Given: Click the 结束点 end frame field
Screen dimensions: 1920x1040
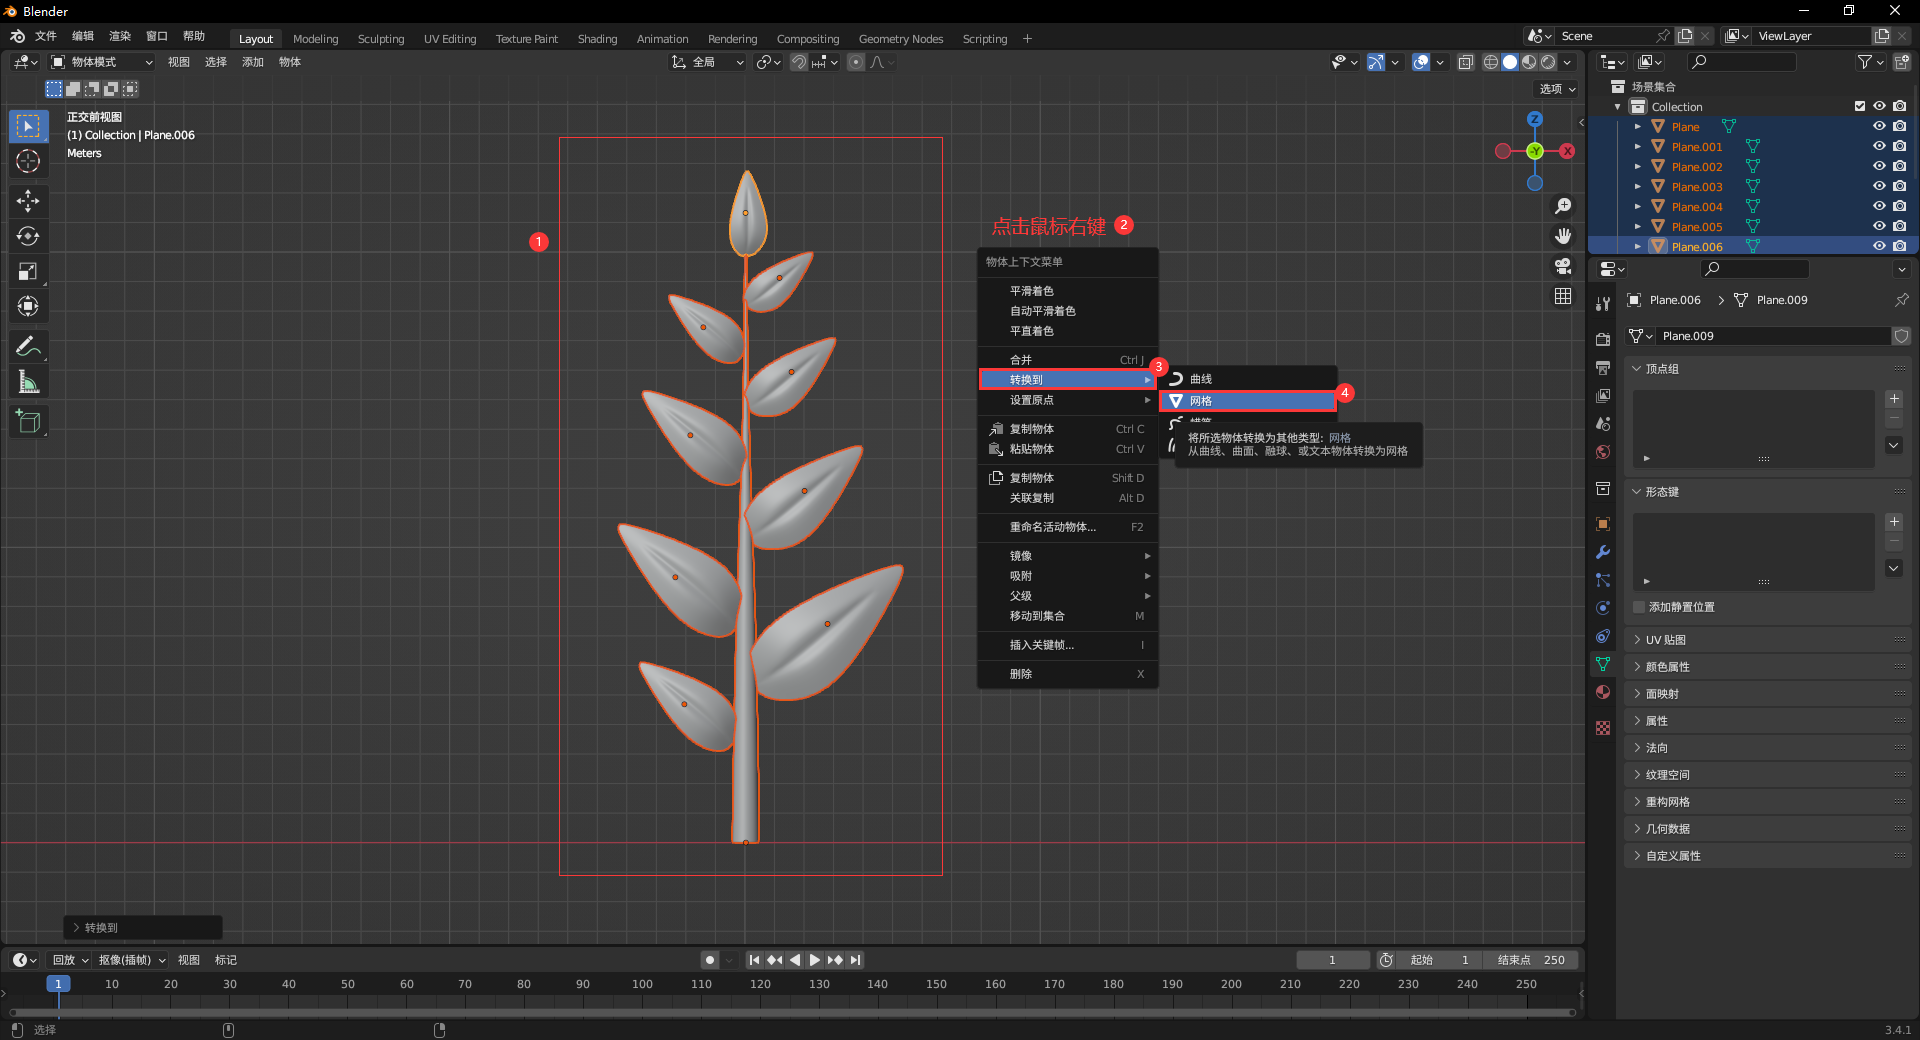Looking at the screenshot, I should [1531, 960].
